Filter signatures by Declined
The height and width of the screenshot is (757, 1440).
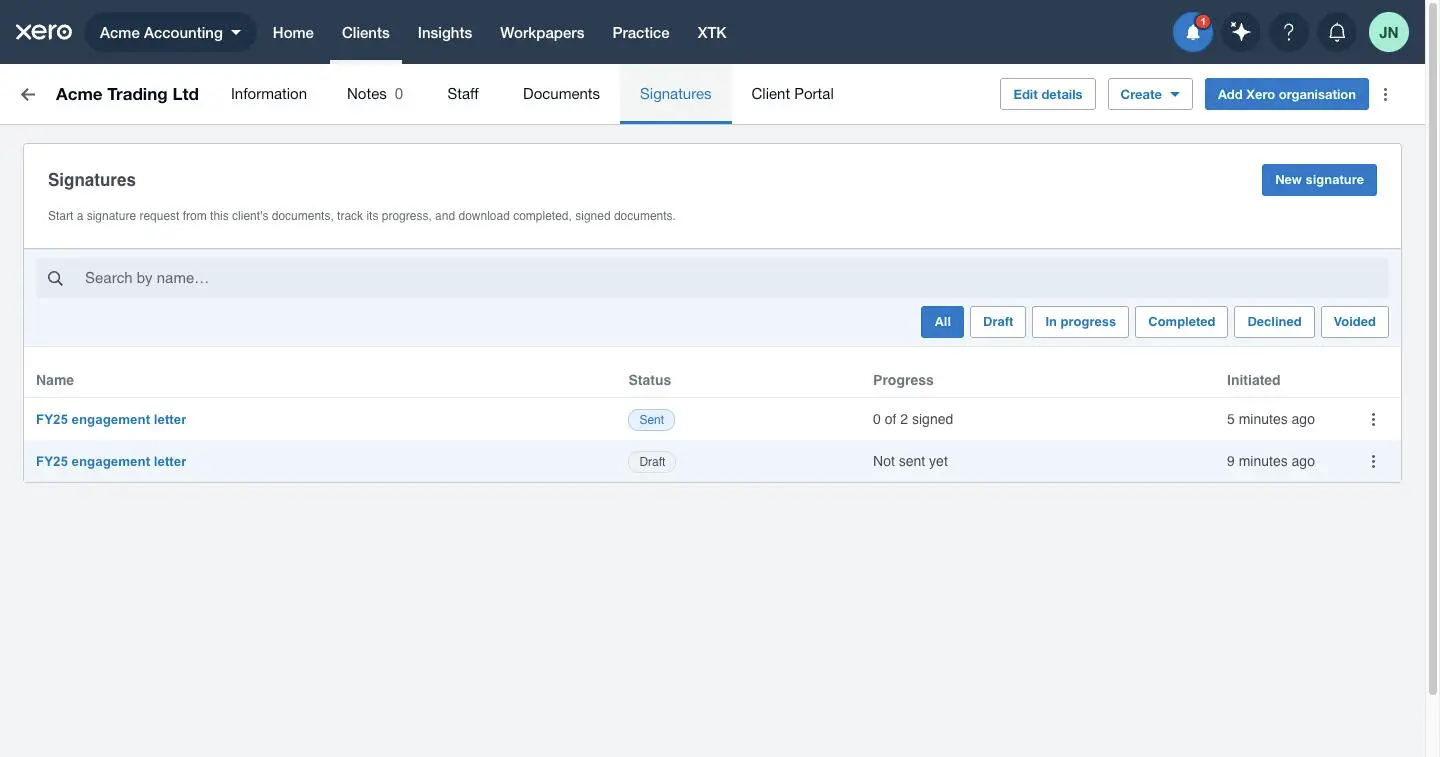[1274, 322]
